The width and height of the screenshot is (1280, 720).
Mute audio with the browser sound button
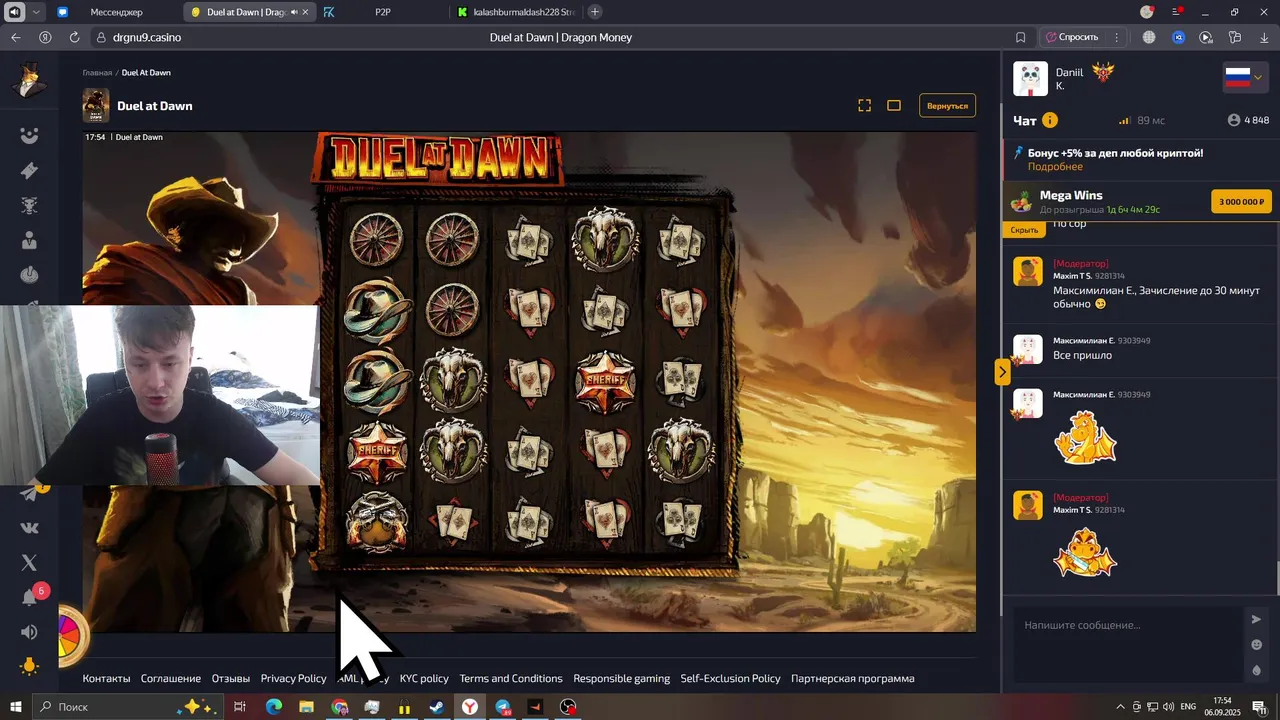(x=14, y=12)
